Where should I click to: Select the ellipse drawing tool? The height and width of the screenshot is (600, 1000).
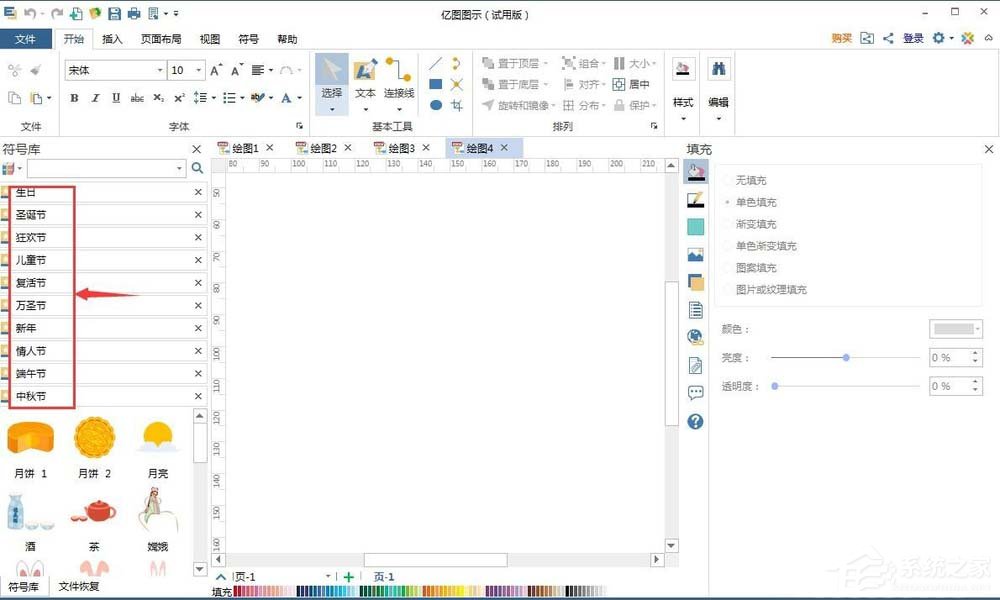click(x=434, y=105)
